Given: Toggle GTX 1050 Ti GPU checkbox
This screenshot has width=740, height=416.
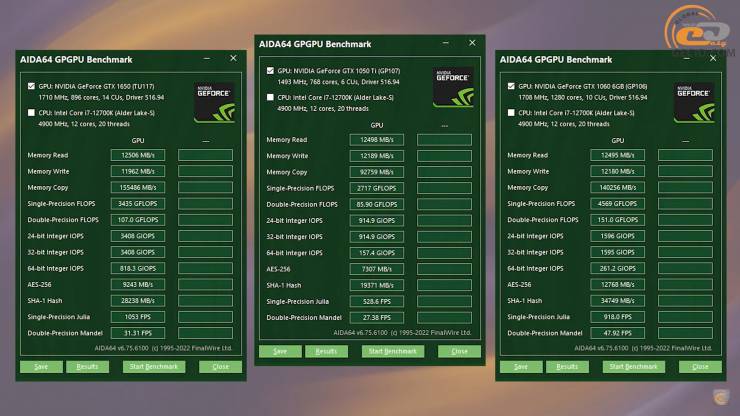Looking at the screenshot, I should pos(270,70).
